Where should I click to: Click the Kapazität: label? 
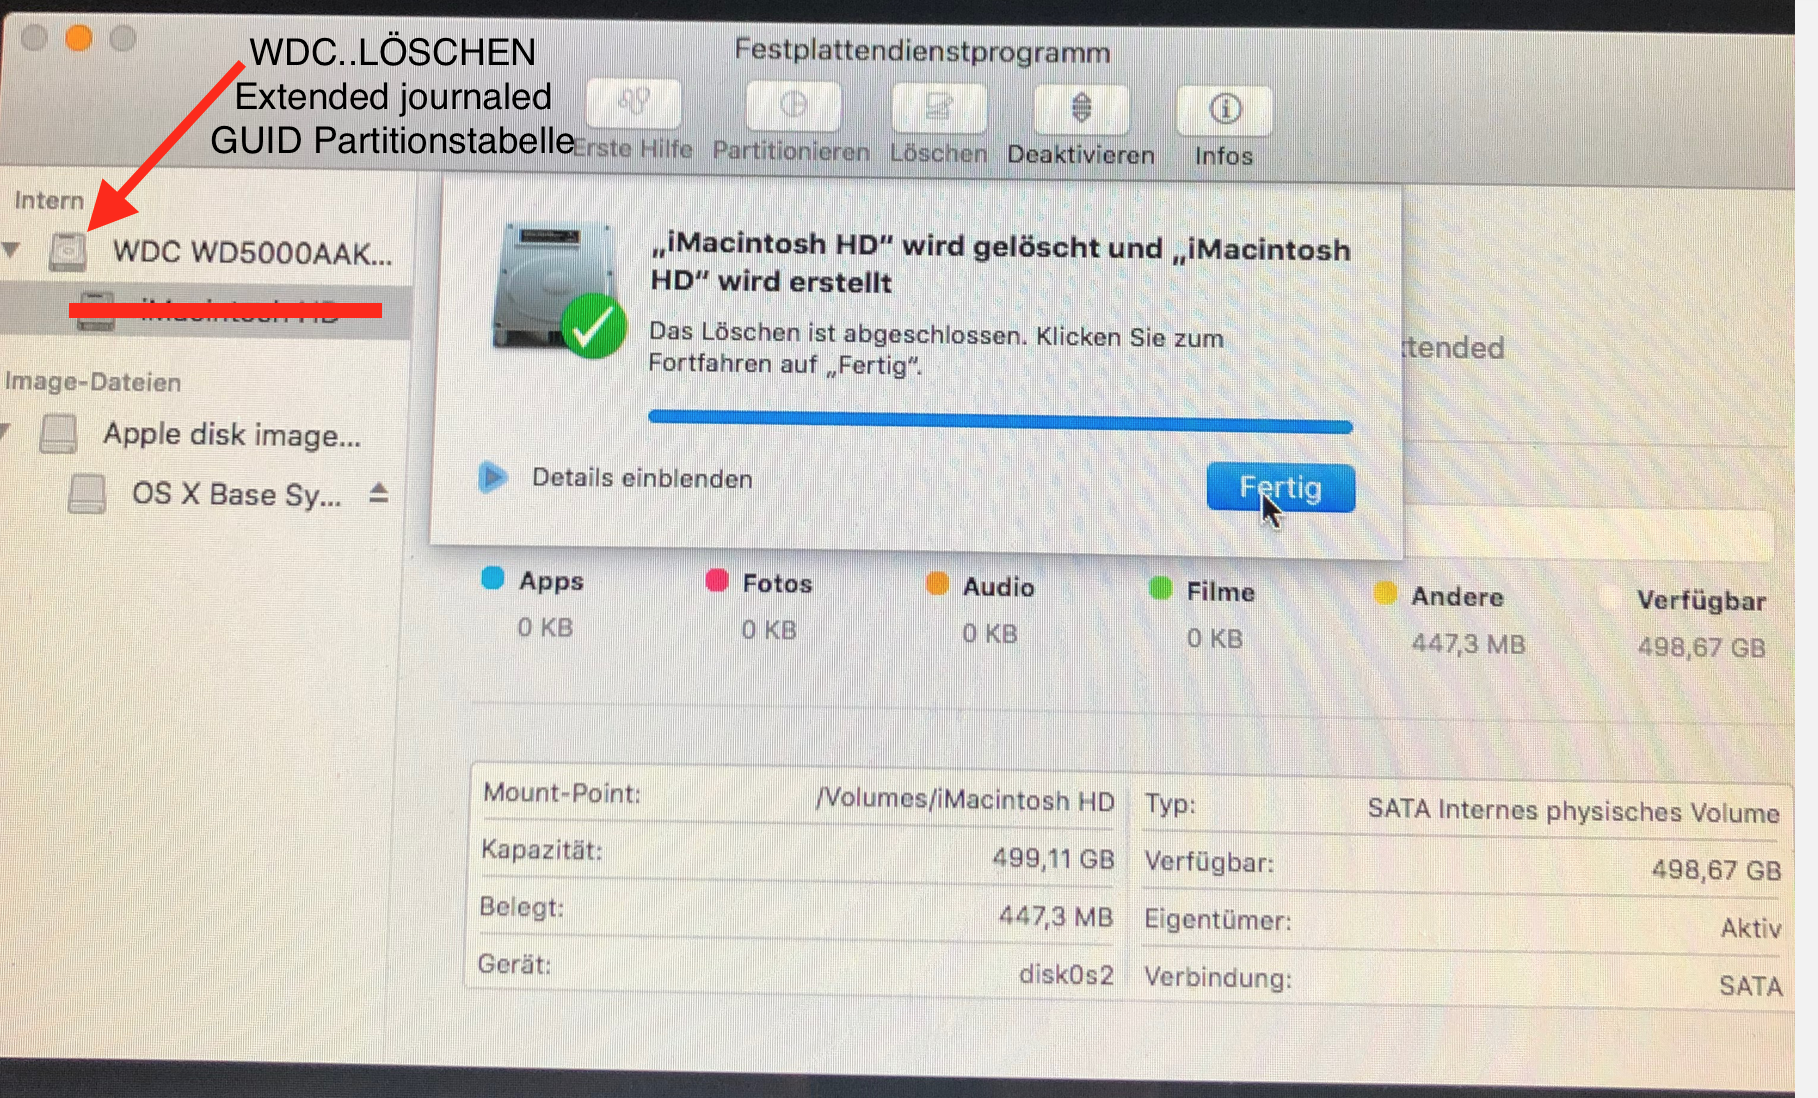[x=541, y=850]
